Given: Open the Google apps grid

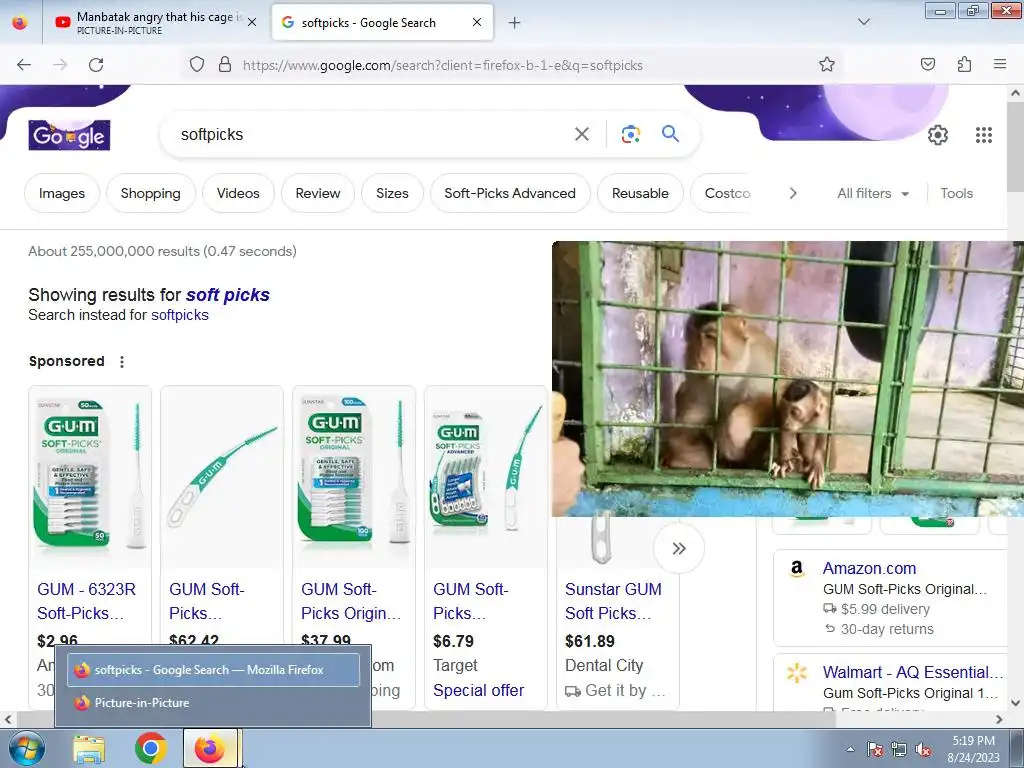Looking at the screenshot, I should point(984,135).
